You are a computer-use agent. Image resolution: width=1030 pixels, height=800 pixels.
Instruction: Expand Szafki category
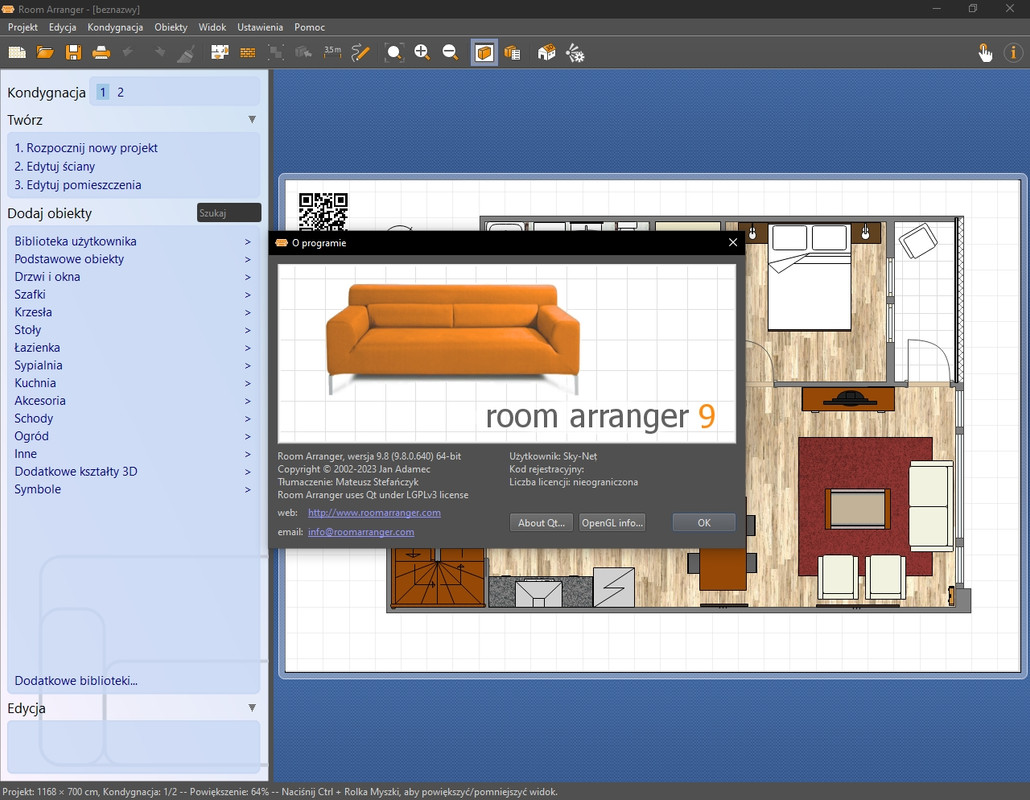tap(133, 295)
